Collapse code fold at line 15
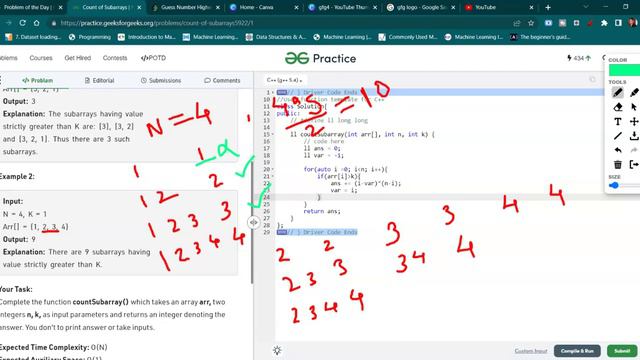The height and width of the screenshot is (360, 640). [x=273, y=134]
